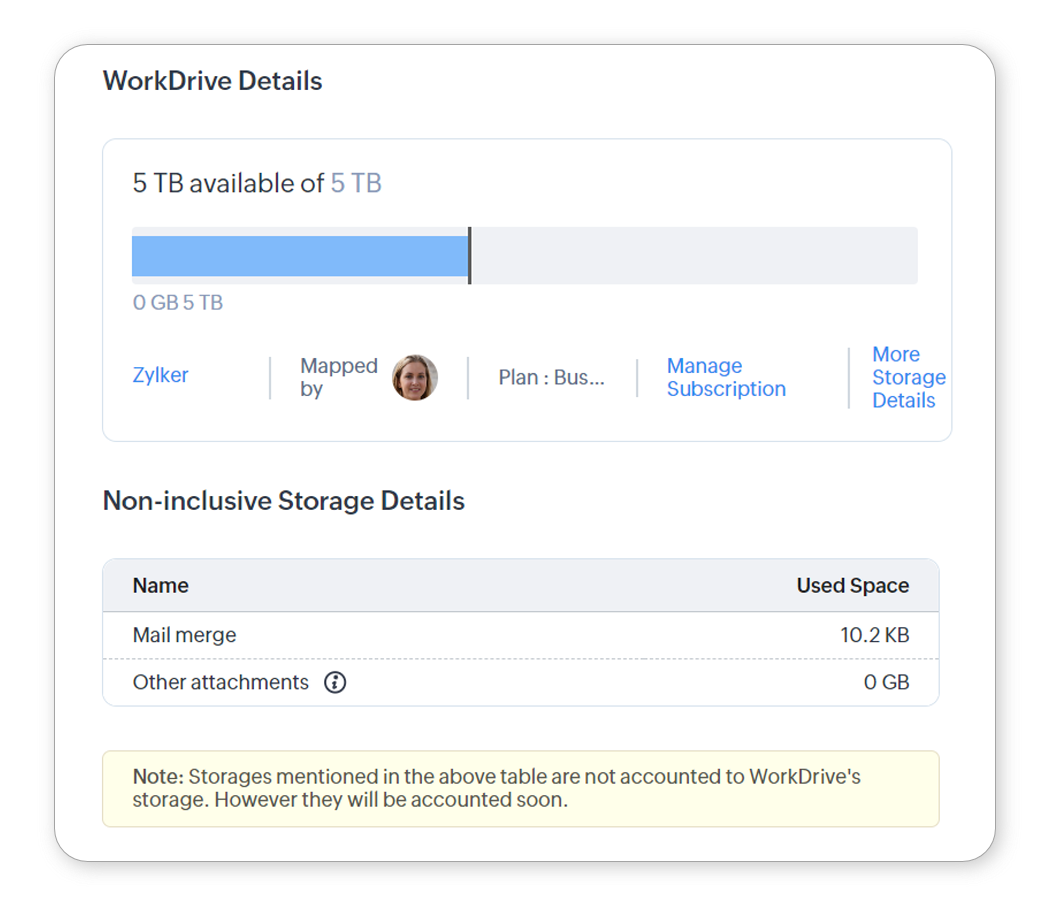Image resolution: width=1056 pixels, height=916 pixels.
Task: Click the empty gray portion of storage bar
Action: [x=693, y=256]
